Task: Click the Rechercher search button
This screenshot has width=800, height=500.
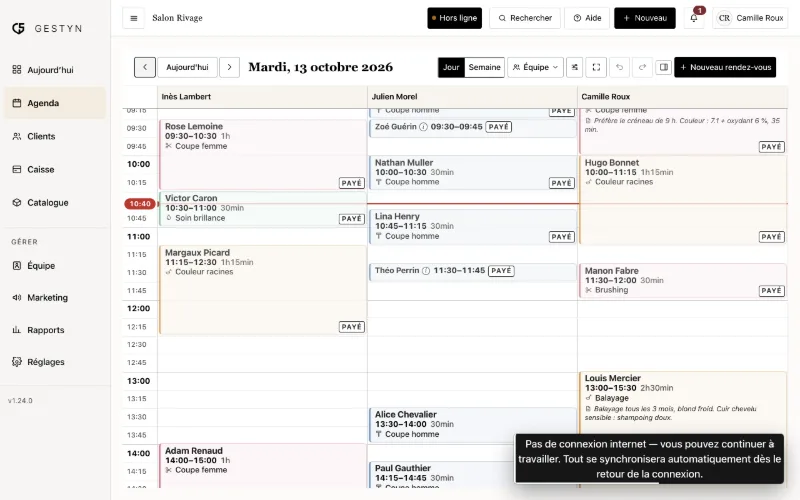Action: pos(525,18)
